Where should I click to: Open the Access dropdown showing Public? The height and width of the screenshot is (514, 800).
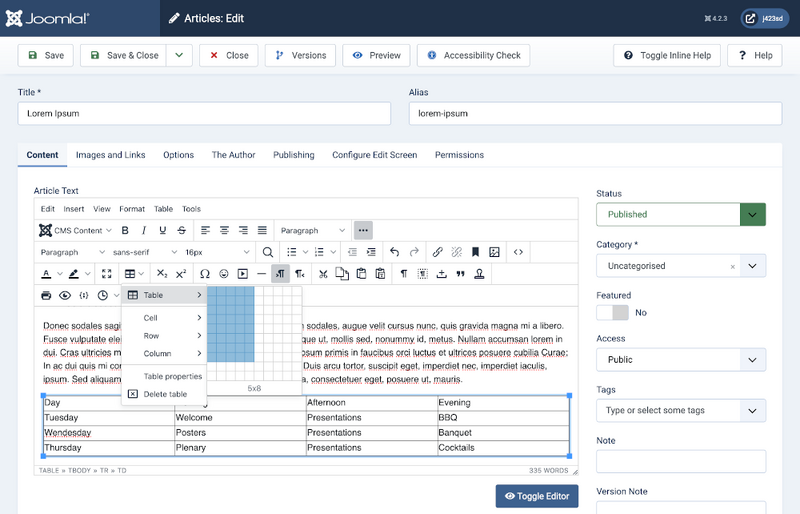[681, 360]
